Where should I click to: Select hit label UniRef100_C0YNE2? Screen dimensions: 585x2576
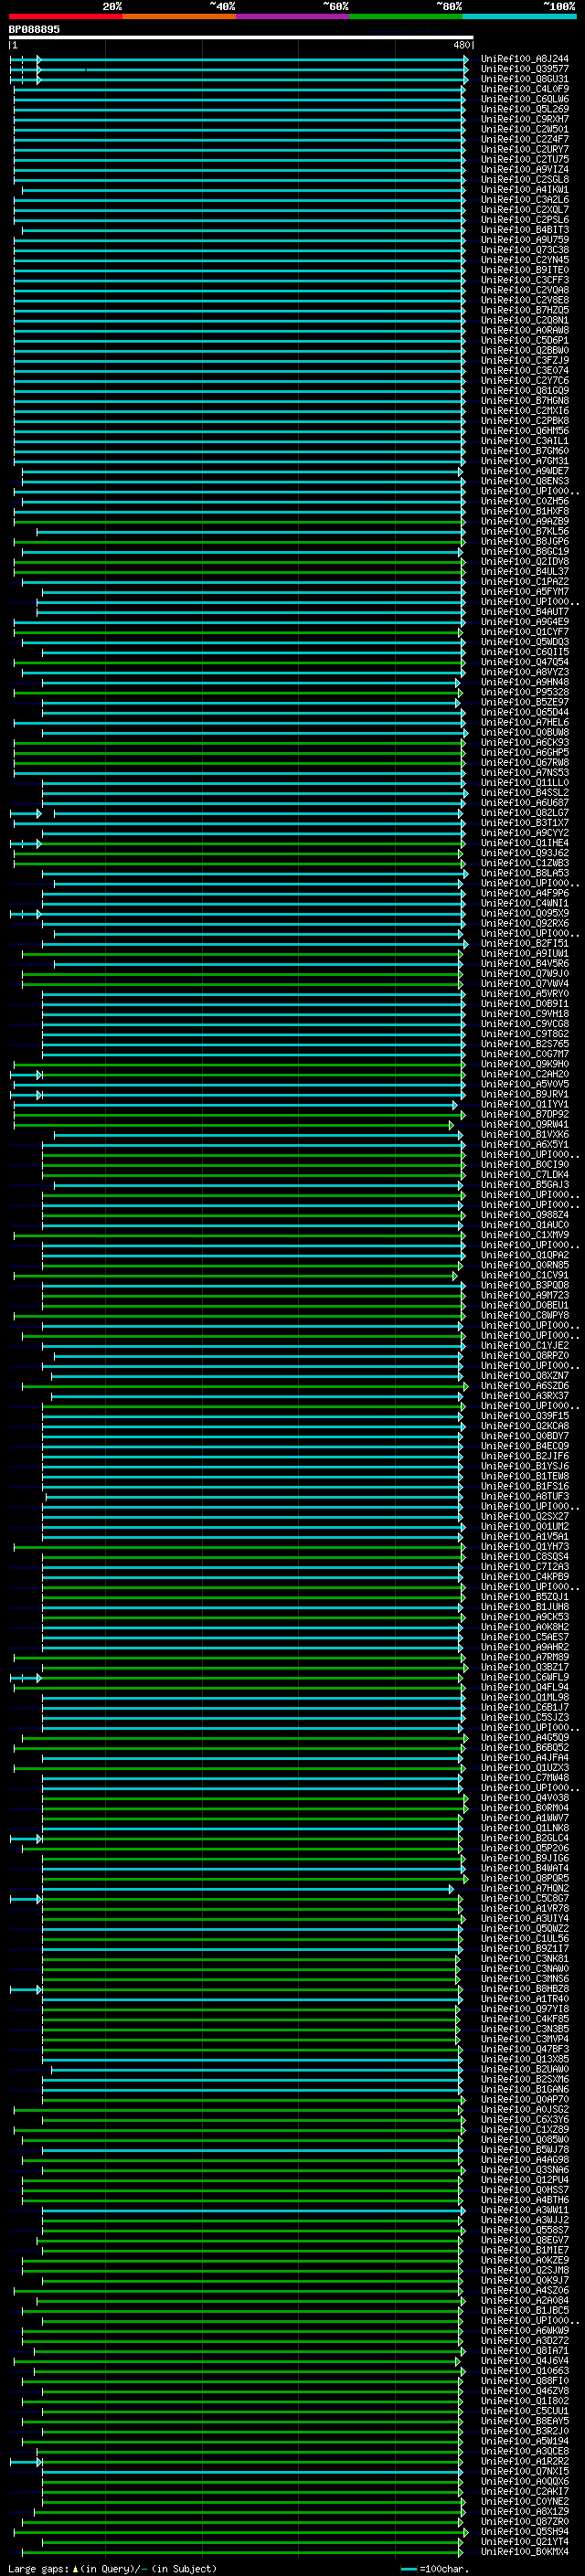525,2501
